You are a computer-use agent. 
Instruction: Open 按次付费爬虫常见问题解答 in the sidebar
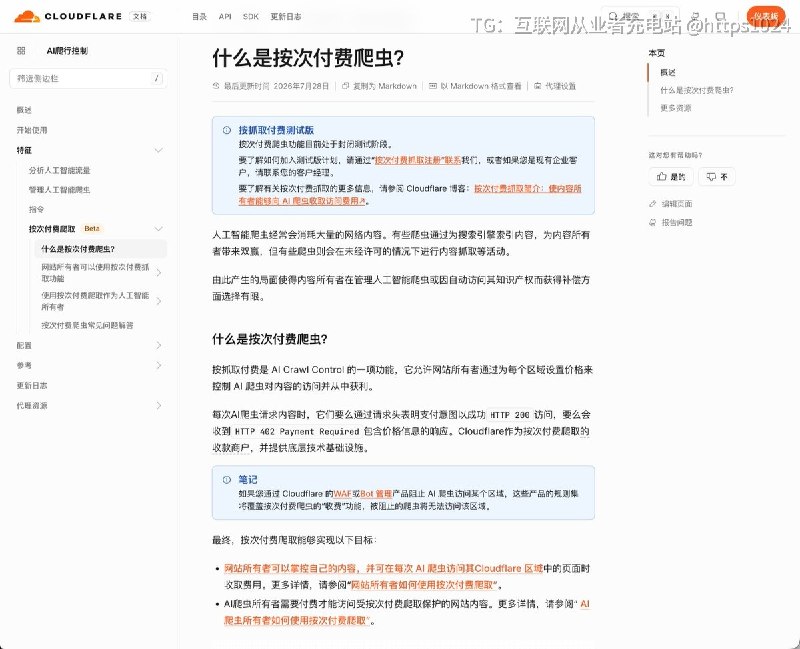pyautogui.click(x=87, y=325)
